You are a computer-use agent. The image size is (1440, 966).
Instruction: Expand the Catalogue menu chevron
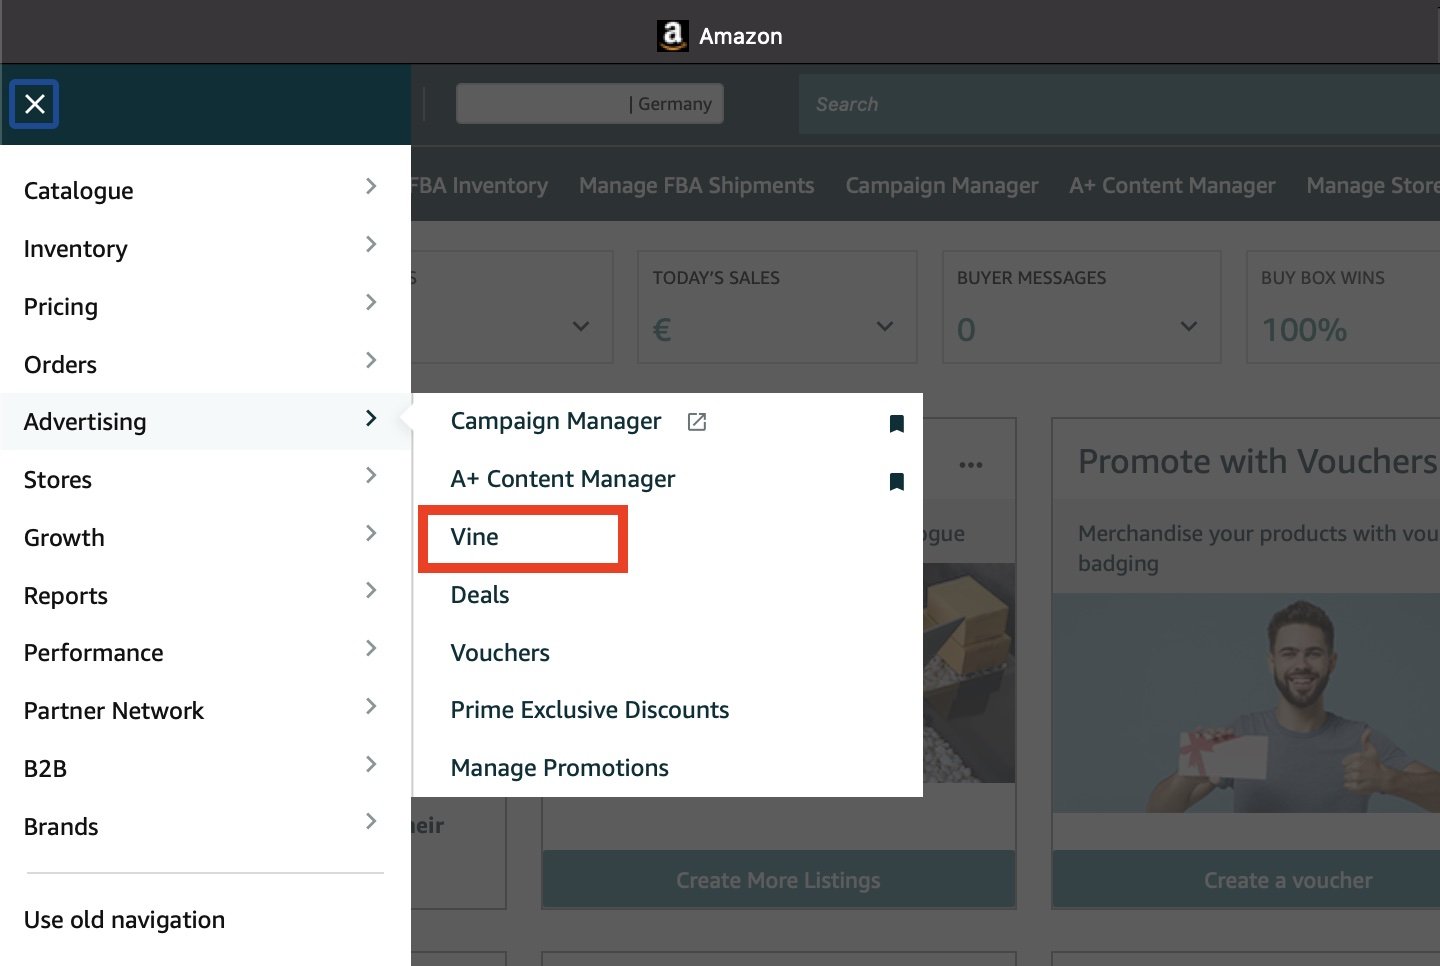371,186
